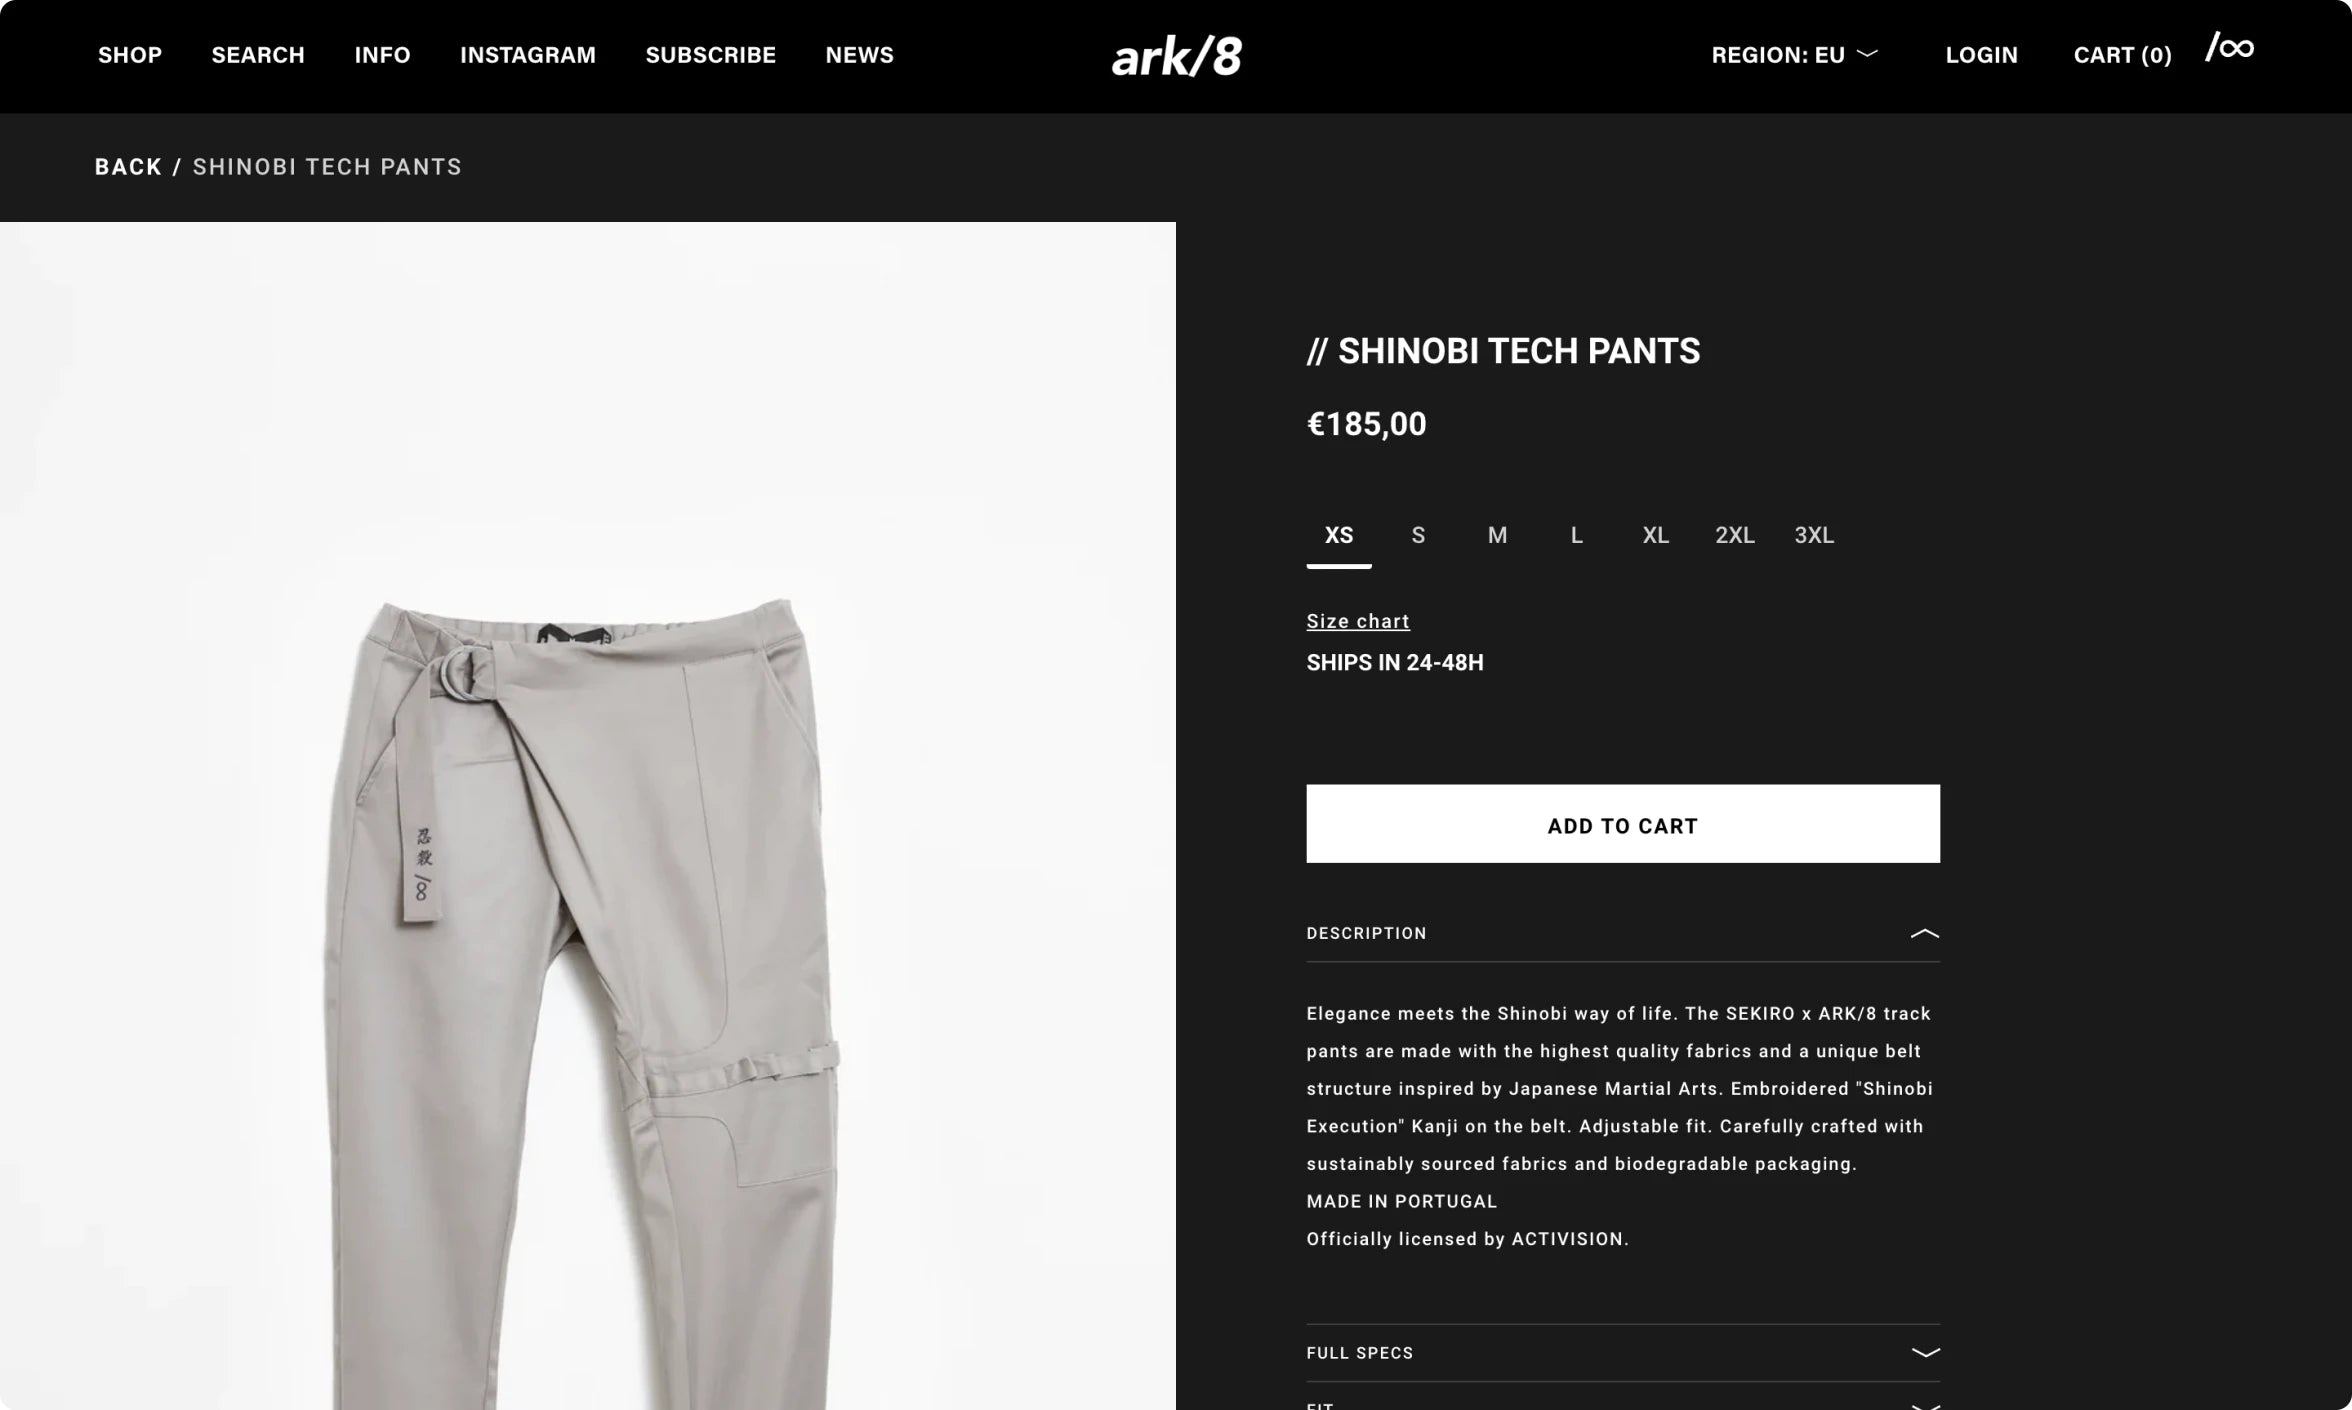
Task: Choose size 3XL option
Action: tap(1814, 535)
